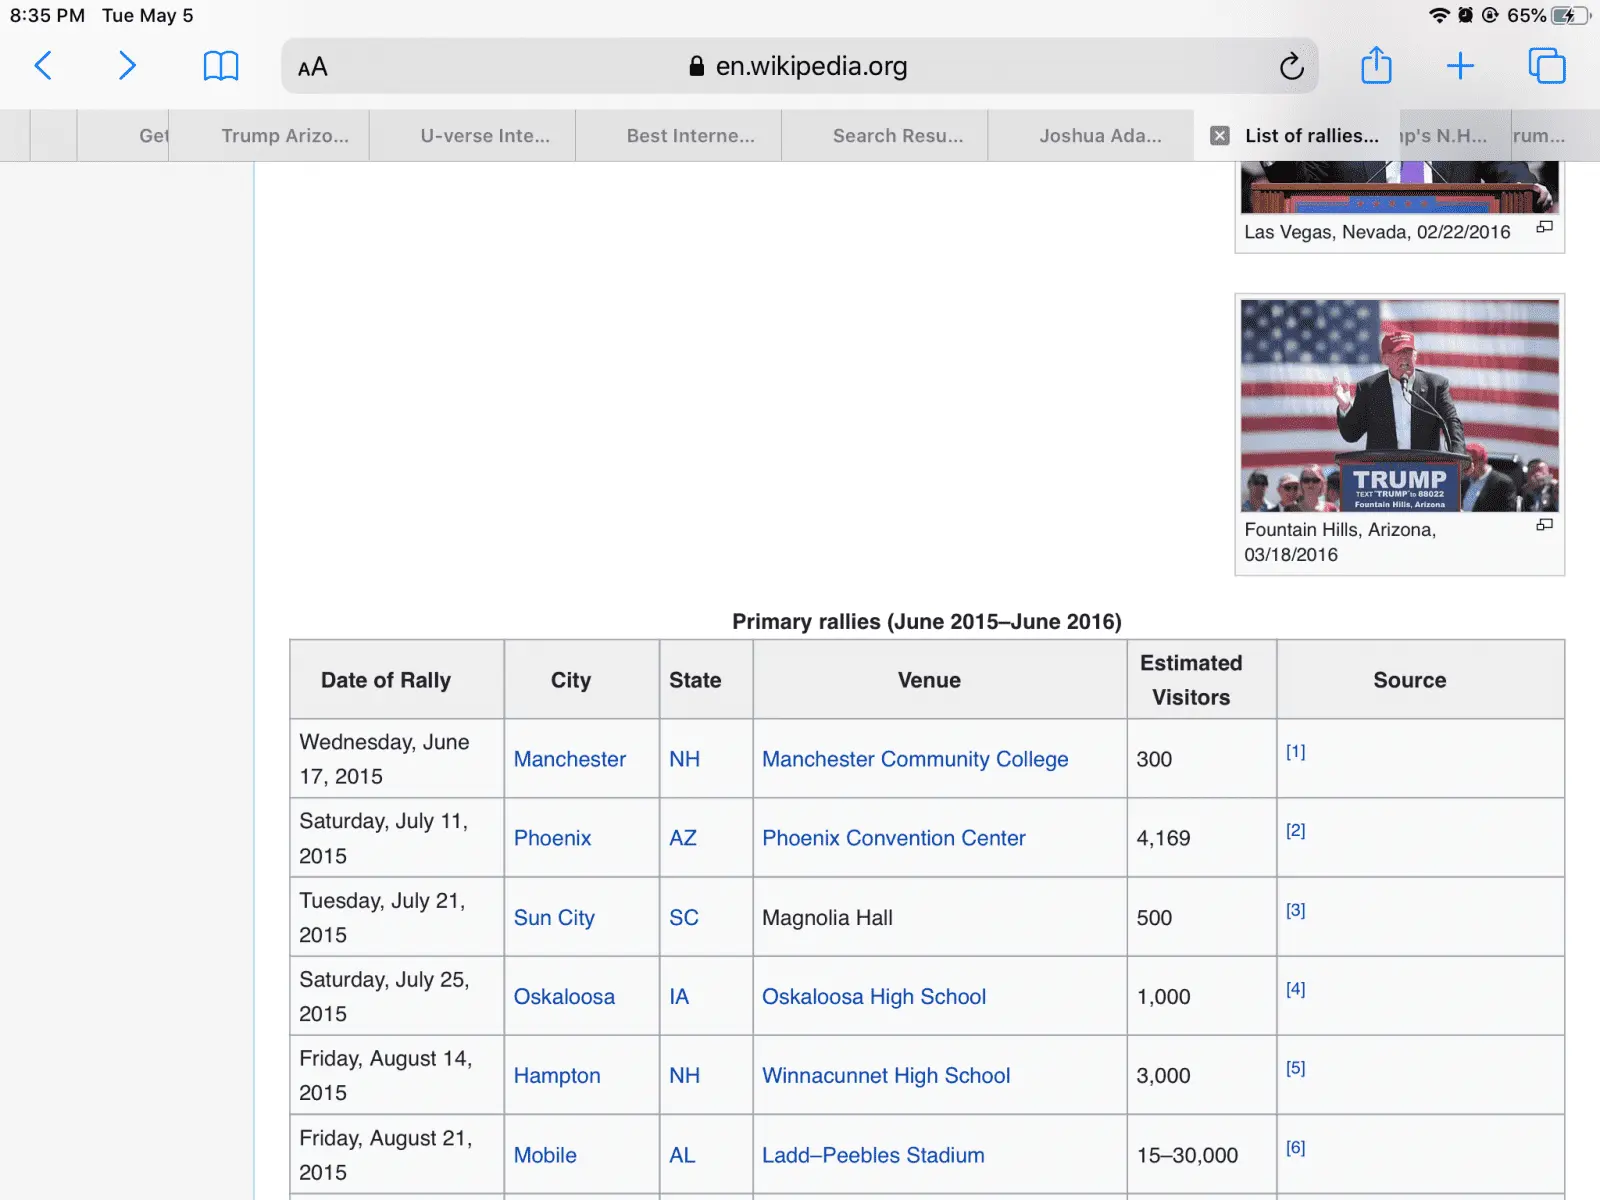Open the AA reader text-size menu
The width and height of the screenshot is (1600, 1200).
pyautogui.click(x=313, y=67)
